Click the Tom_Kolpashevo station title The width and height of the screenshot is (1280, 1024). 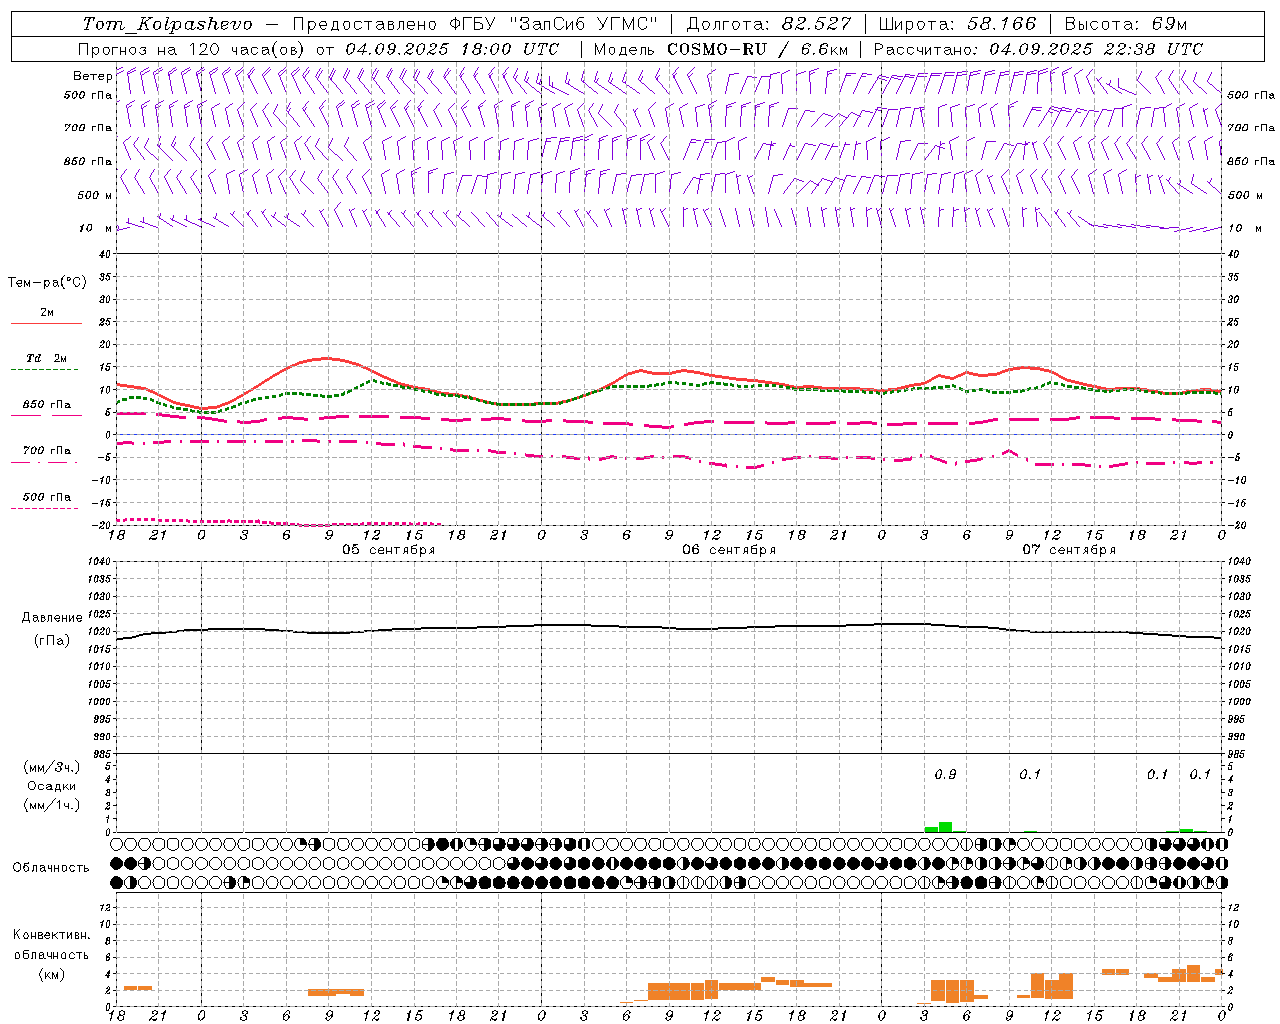(x=167, y=24)
